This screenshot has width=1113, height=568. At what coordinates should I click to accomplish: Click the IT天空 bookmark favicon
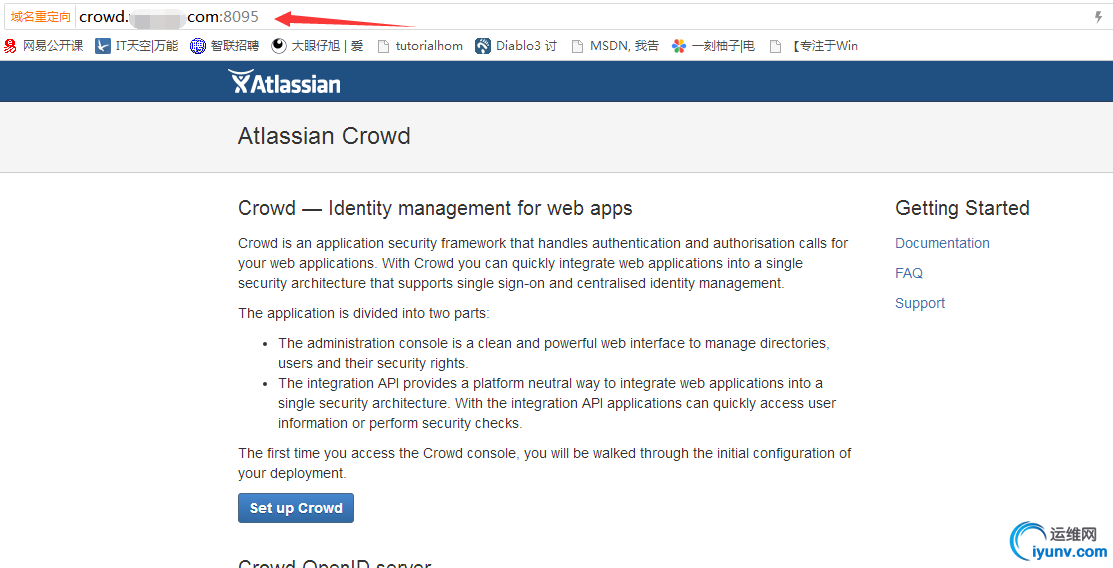coord(103,46)
